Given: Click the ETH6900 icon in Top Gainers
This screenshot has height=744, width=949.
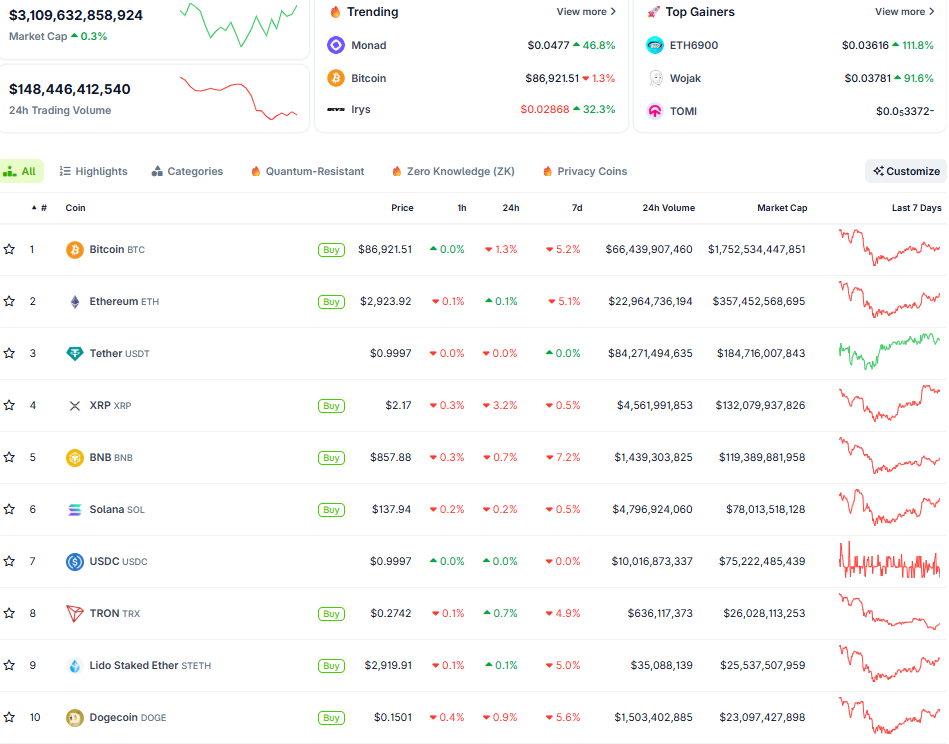Looking at the screenshot, I should [x=655, y=46].
